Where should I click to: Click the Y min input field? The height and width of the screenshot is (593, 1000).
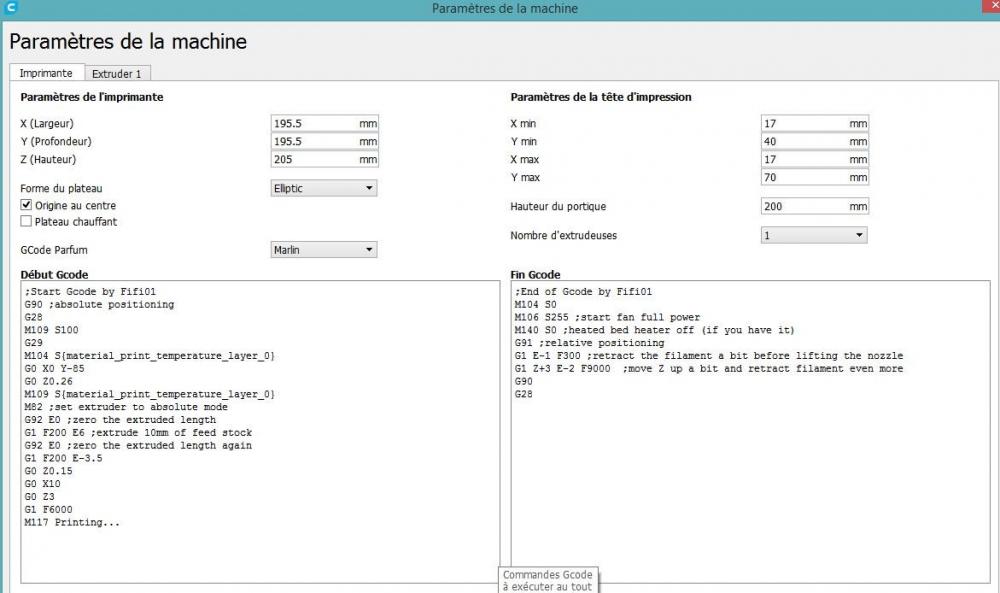(814, 142)
